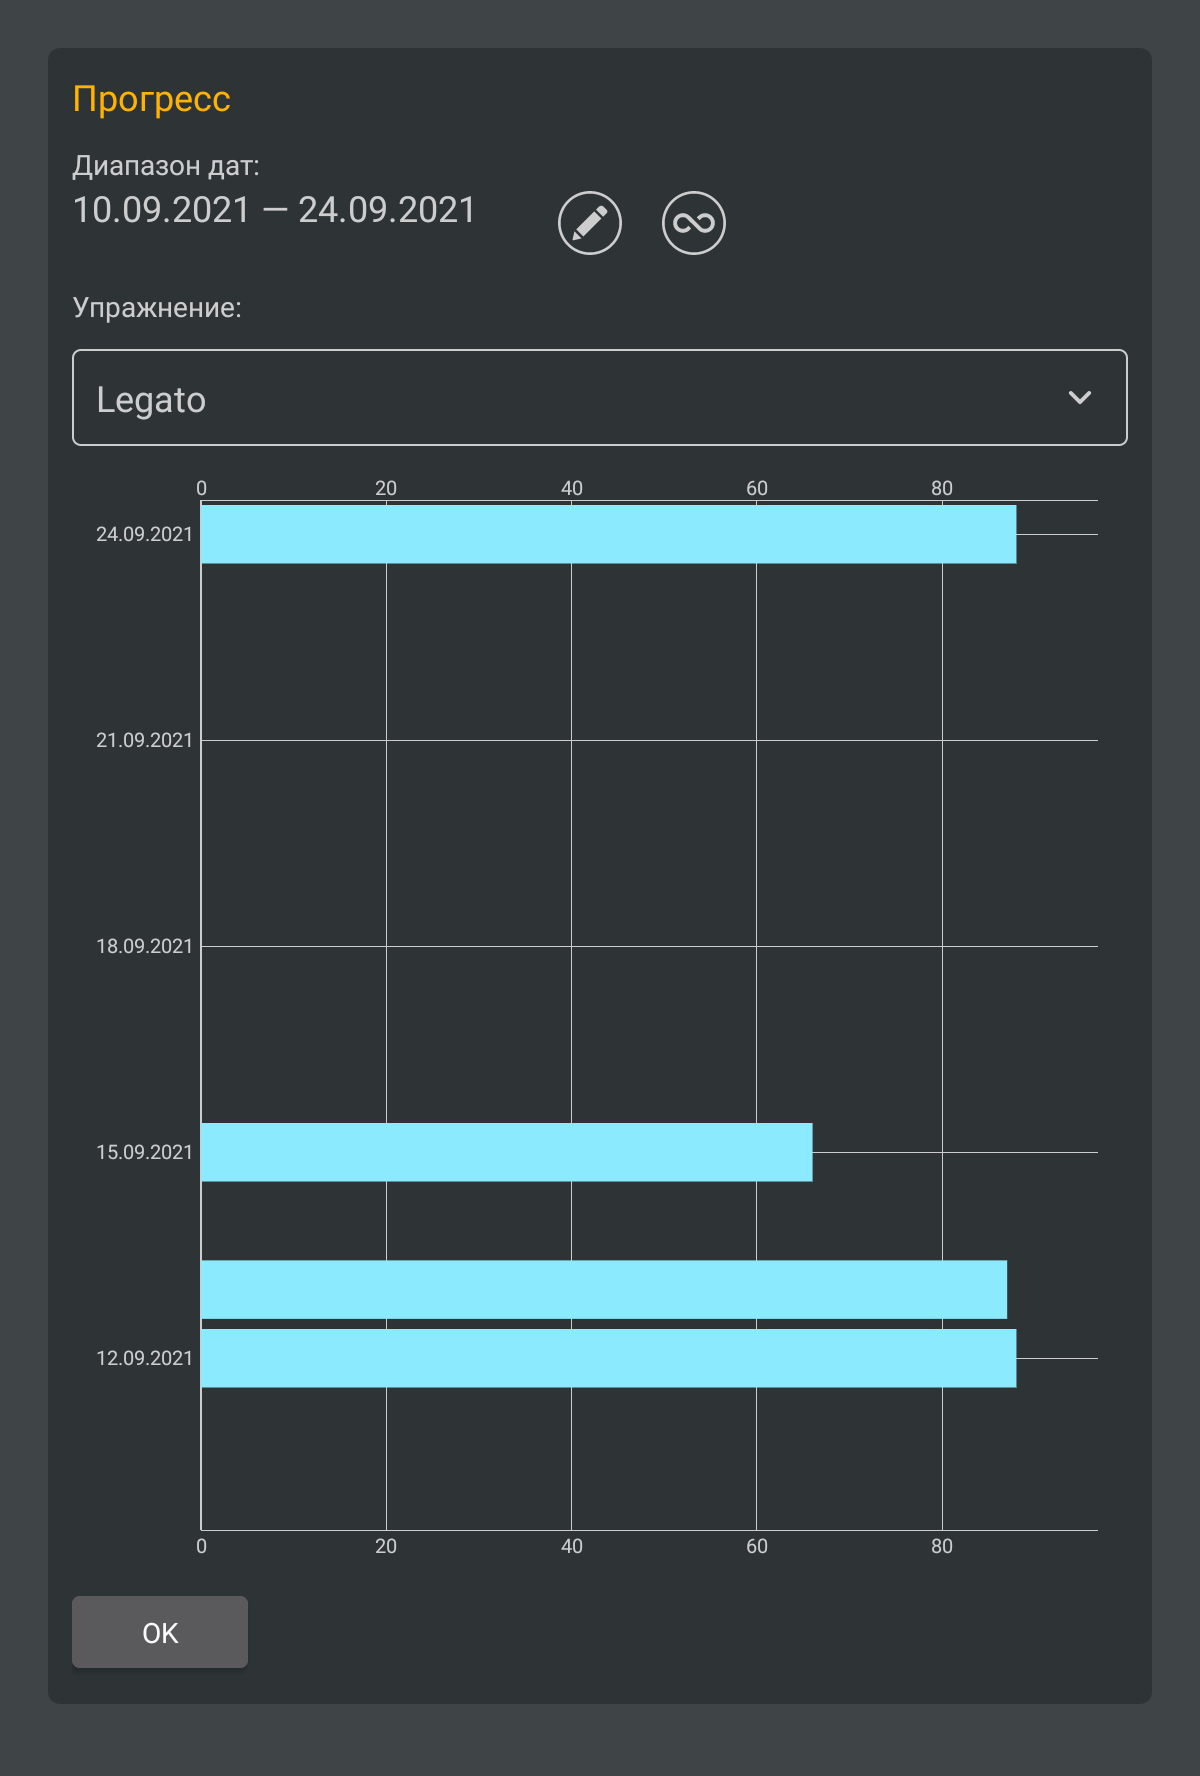Click the 21.09.2021 axis label
1200x1776 pixels.
pyautogui.click(x=144, y=740)
